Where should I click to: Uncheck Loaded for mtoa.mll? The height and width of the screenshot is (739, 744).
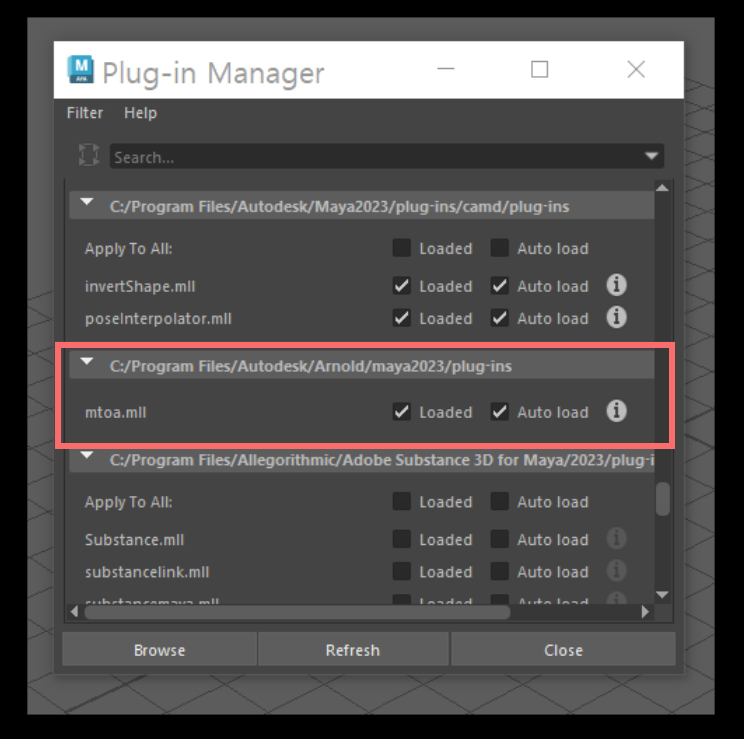tap(402, 412)
